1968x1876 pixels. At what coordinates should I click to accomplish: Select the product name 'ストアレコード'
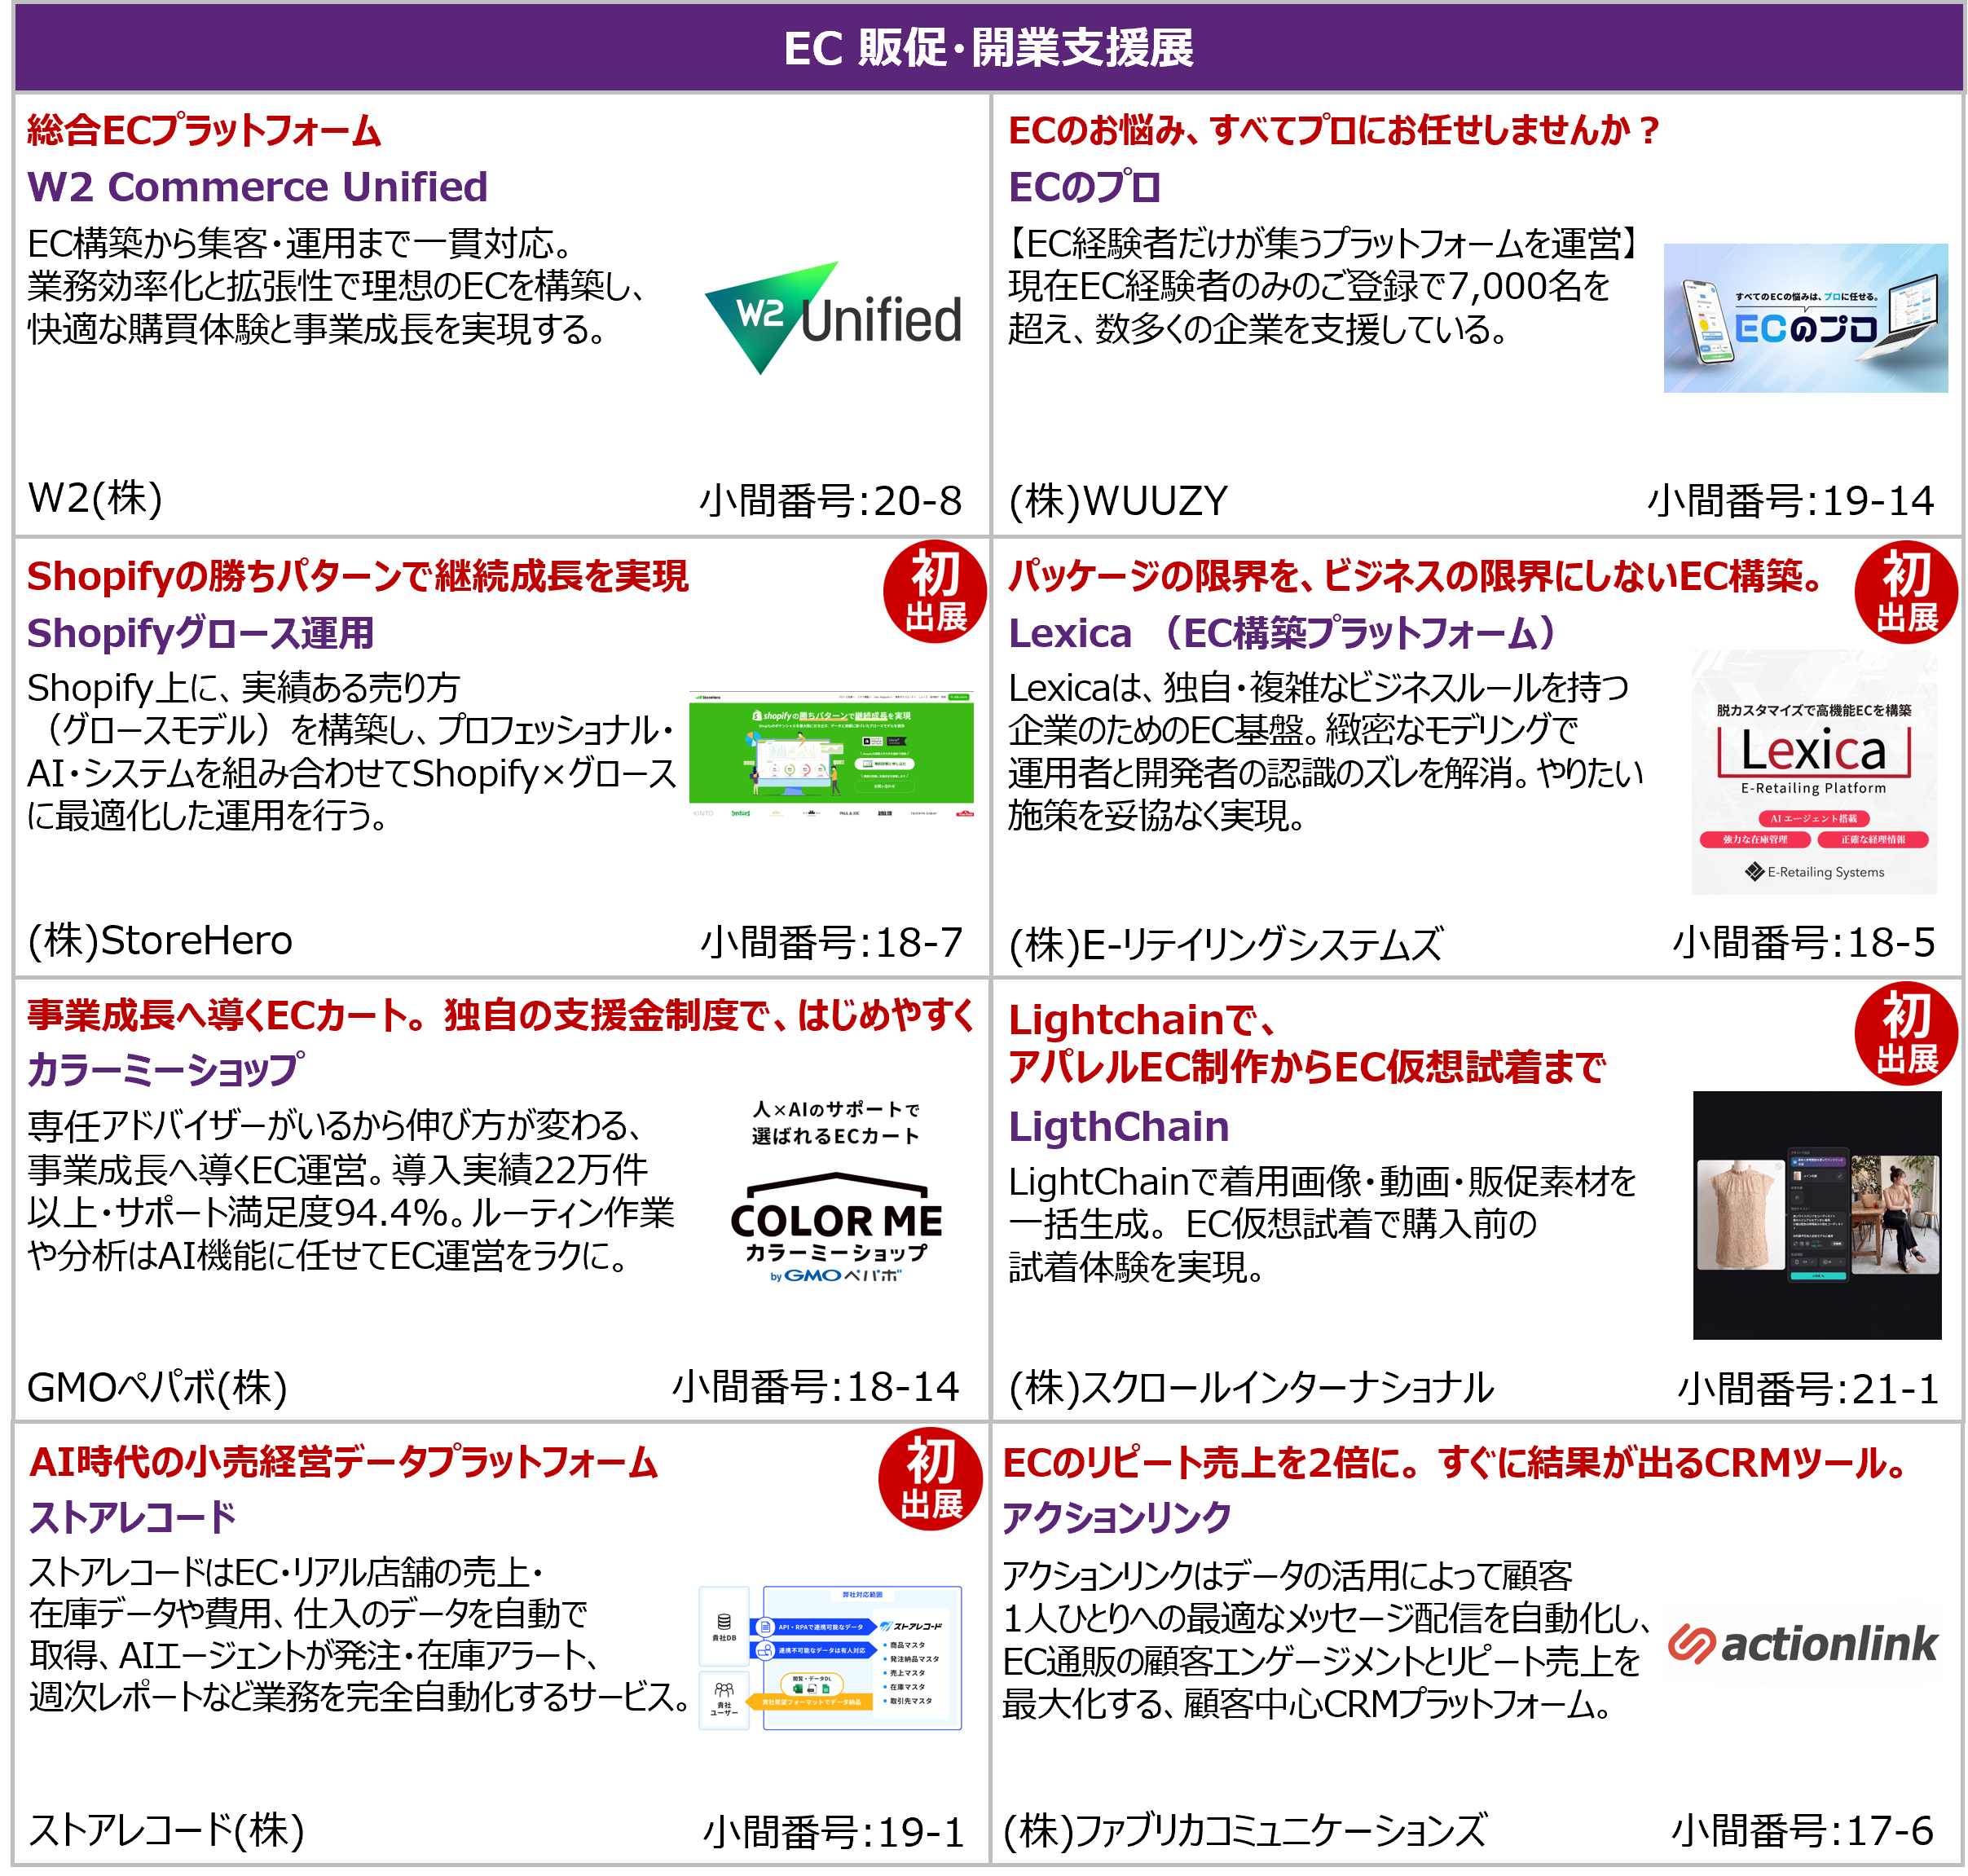pyautogui.click(x=132, y=1517)
